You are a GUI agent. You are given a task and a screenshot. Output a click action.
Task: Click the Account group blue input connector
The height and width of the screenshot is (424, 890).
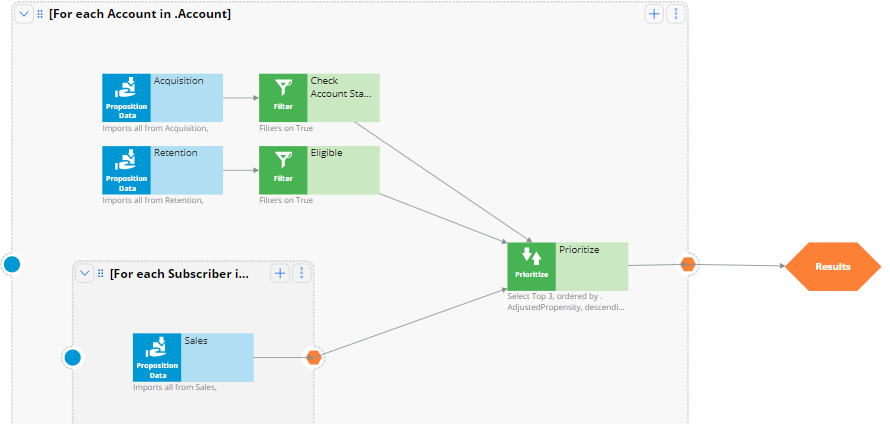(12, 264)
